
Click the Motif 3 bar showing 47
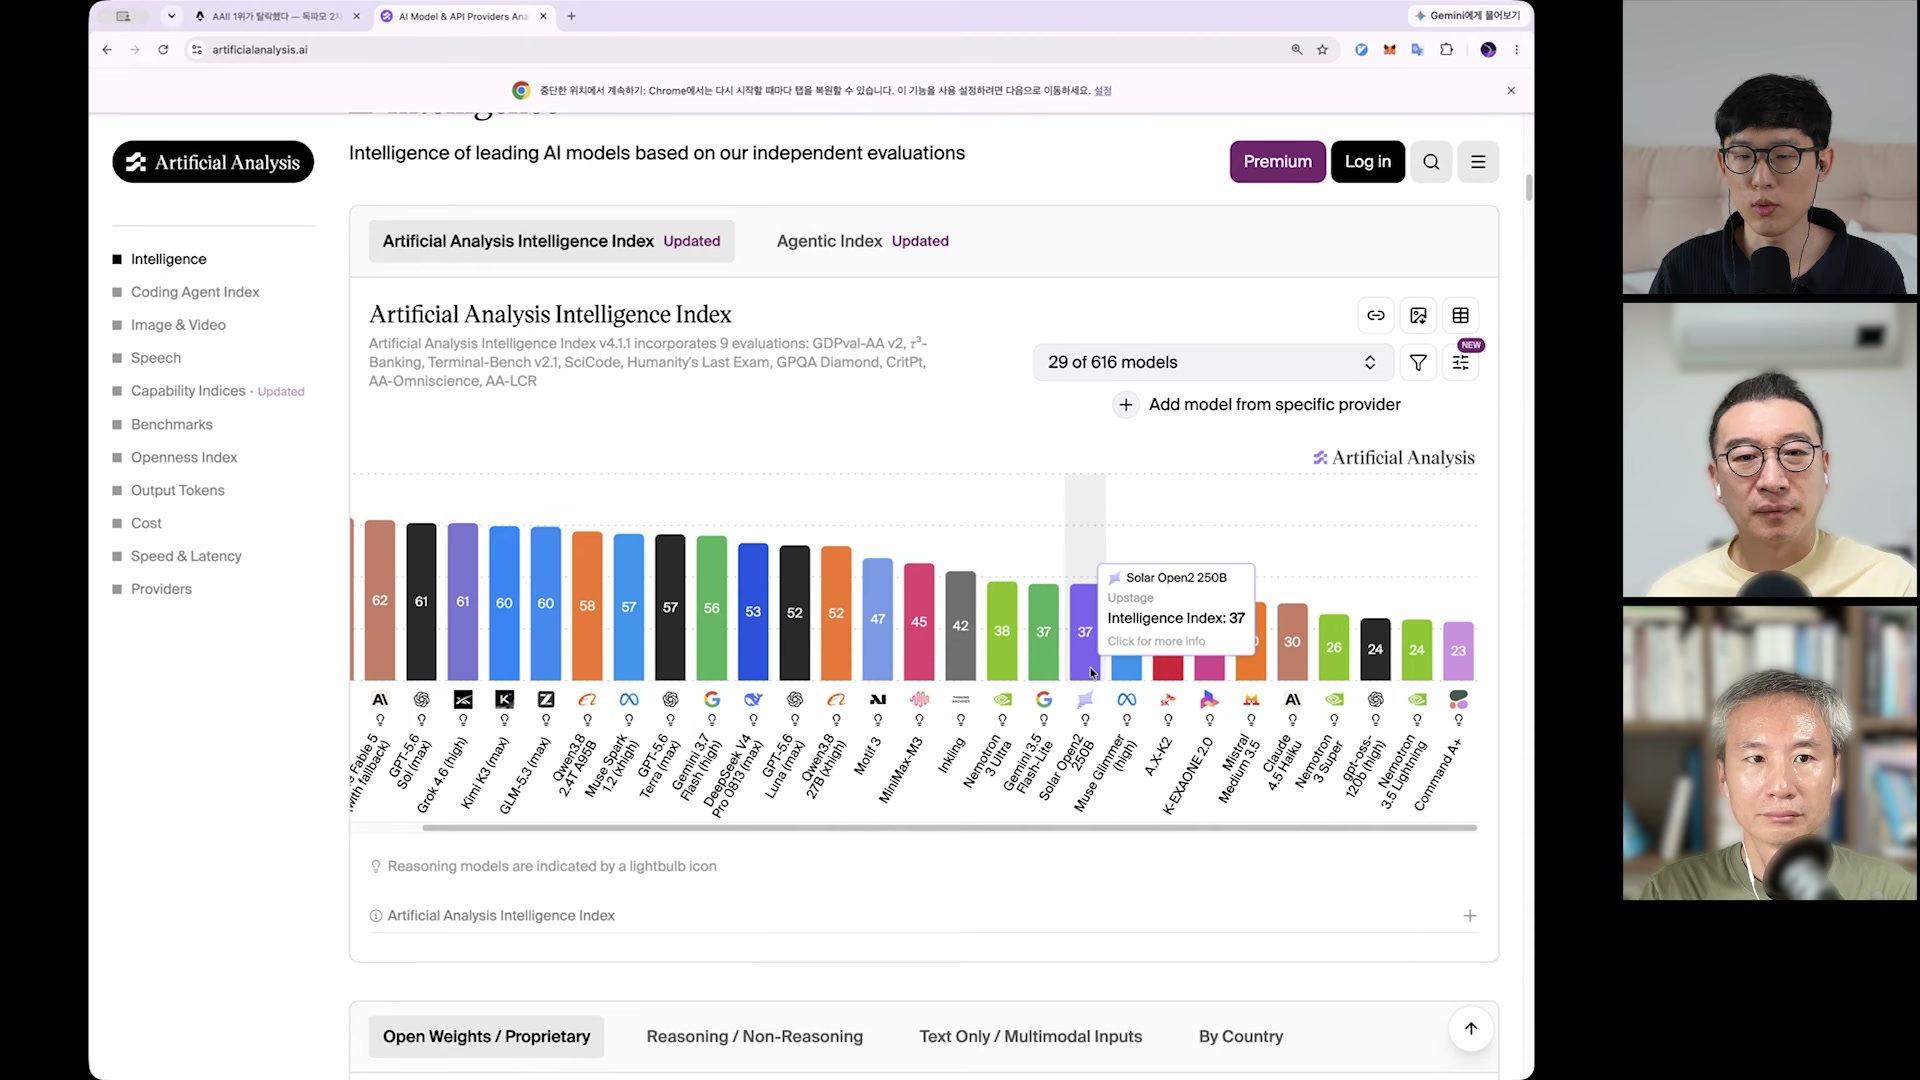(x=878, y=619)
